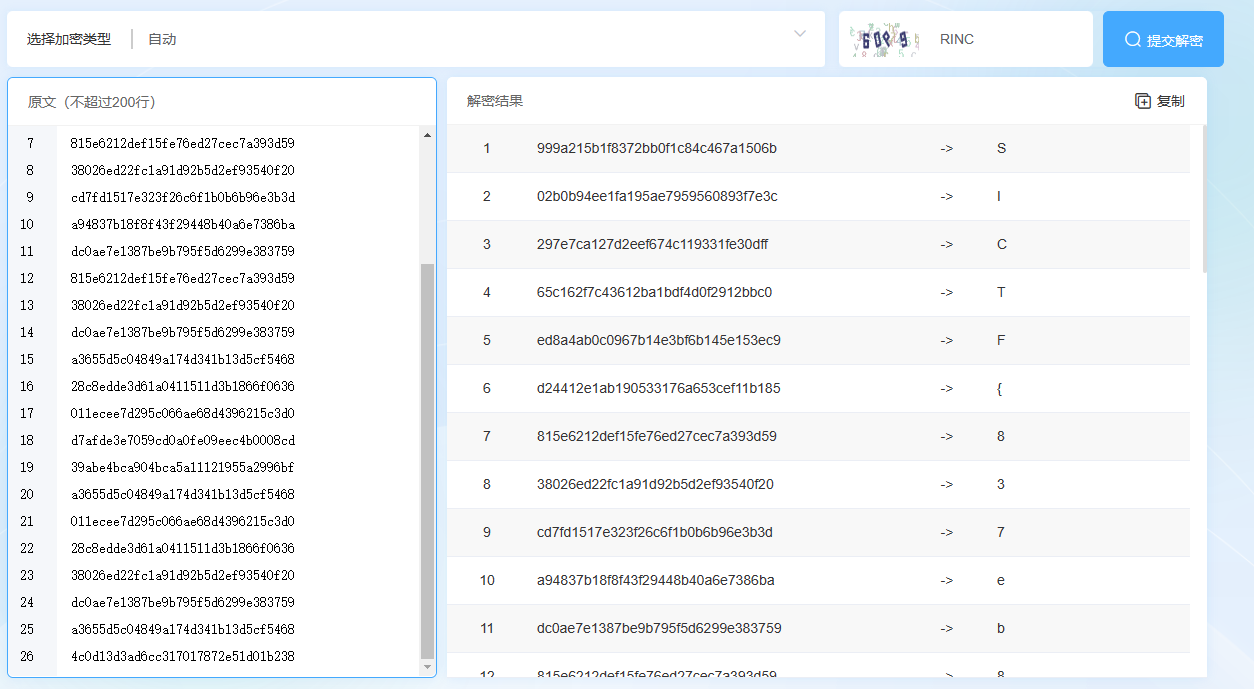Click decrypted value b in row 11
This screenshot has width=1254, height=689.
[x=1001, y=628]
